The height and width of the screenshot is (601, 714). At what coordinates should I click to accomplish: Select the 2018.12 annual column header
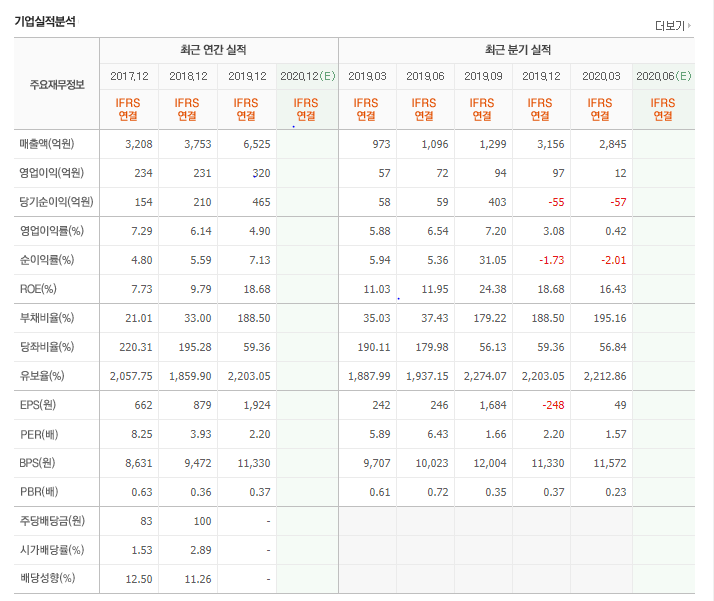(x=188, y=76)
